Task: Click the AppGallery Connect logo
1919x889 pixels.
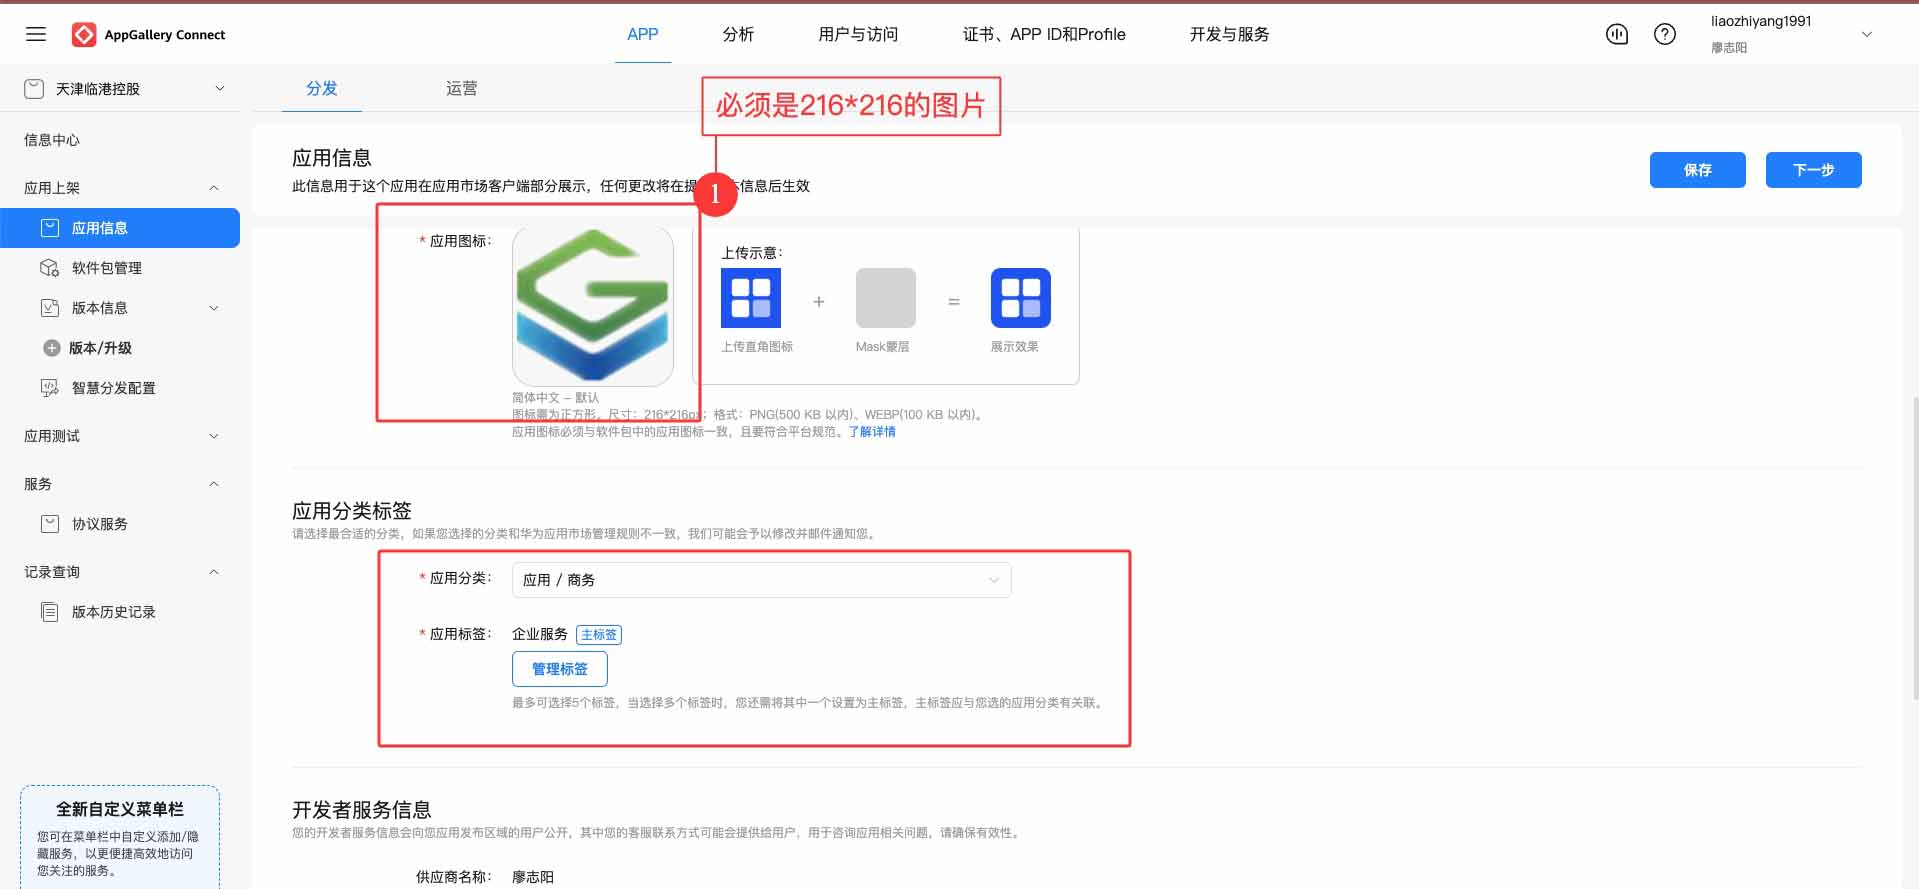Action: [x=84, y=35]
